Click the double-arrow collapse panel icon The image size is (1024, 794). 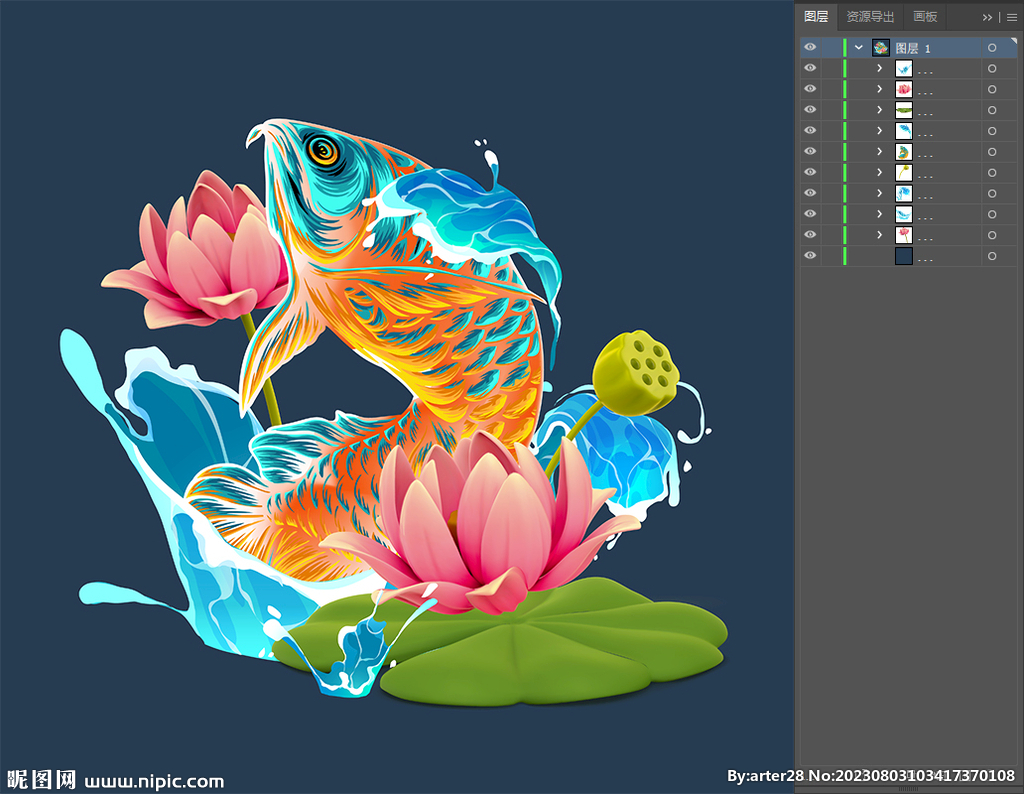pyautogui.click(x=988, y=17)
